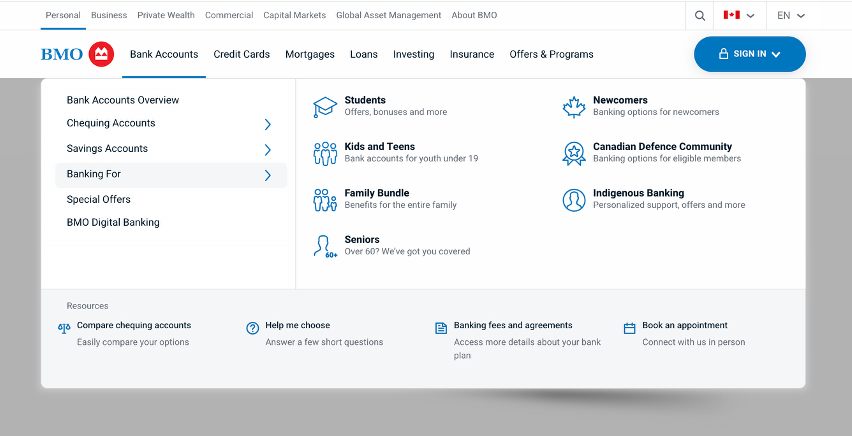This screenshot has height=436, width=852.
Task: Open the Investing menu
Action: click(414, 54)
